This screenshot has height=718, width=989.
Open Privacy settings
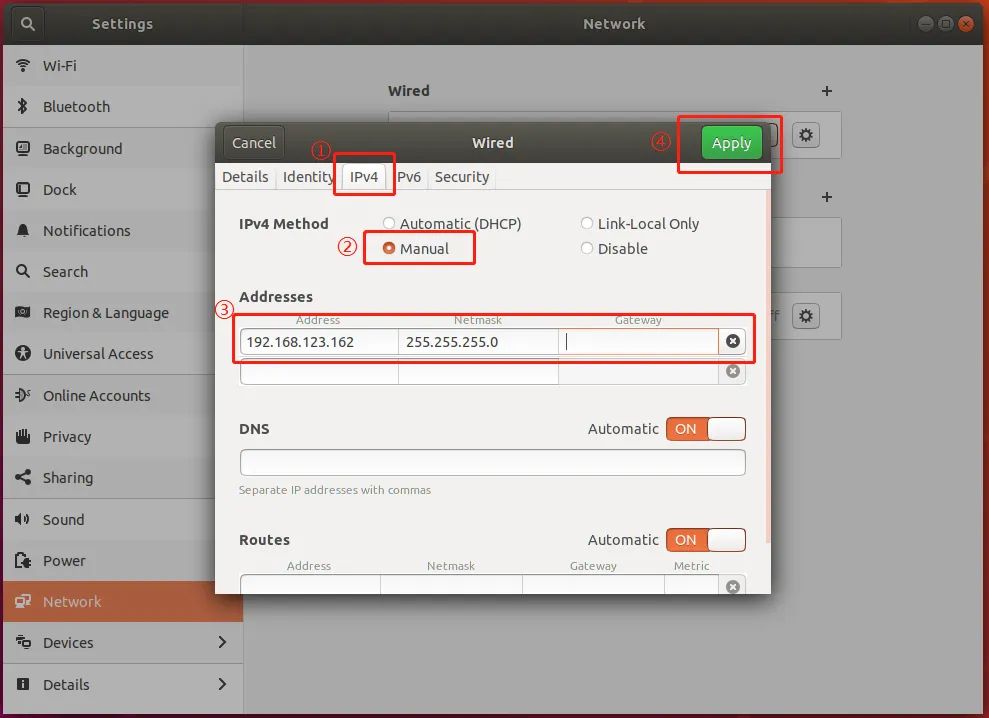tap(123, 437)
